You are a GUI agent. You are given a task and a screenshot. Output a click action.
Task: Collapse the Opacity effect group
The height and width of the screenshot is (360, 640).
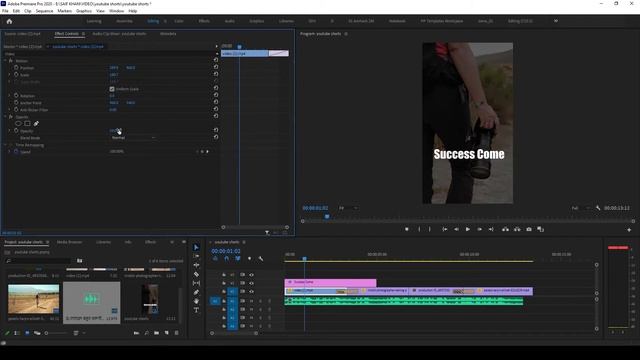point(5,117)
